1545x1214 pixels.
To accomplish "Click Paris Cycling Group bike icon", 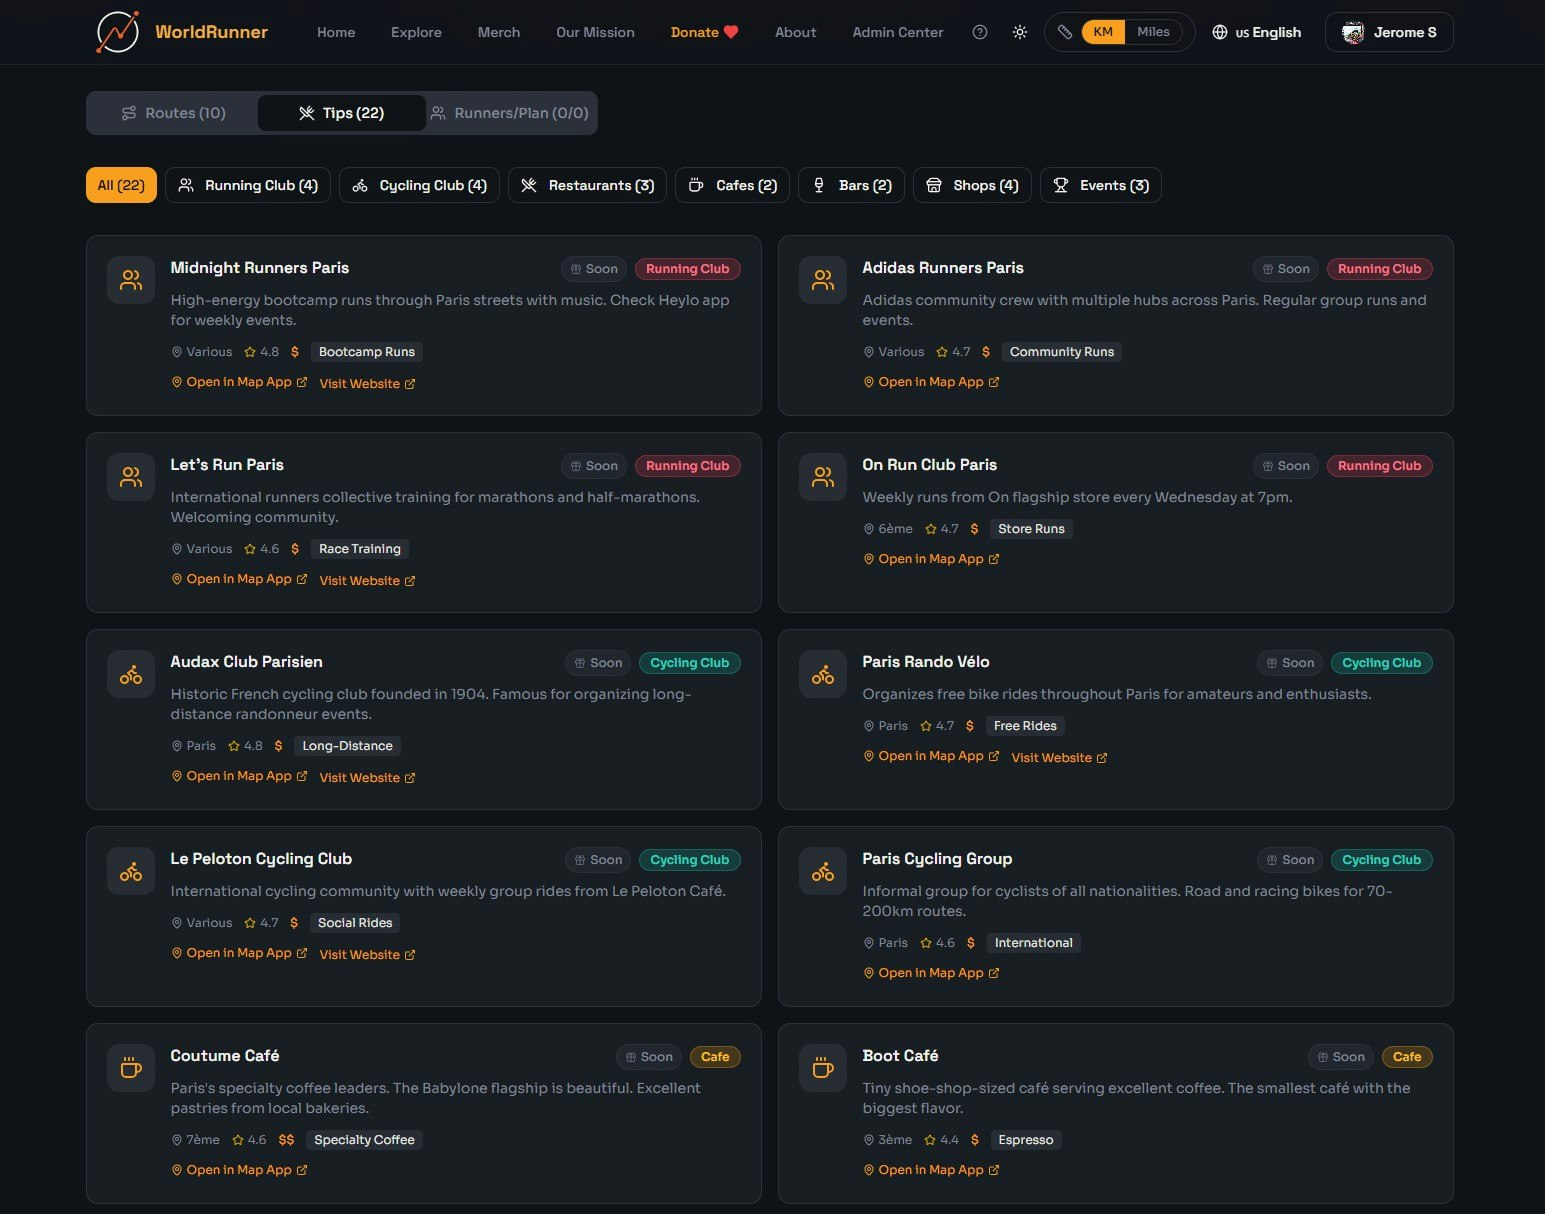I will tap(823, 871).
